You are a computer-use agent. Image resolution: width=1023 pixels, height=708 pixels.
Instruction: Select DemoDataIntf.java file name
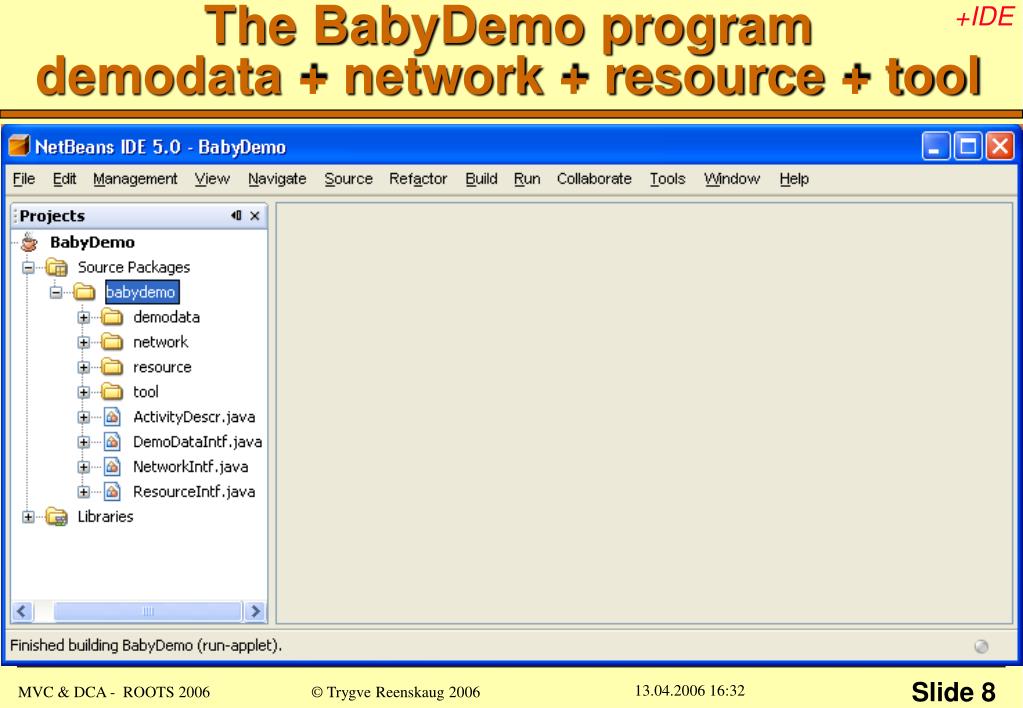[x=197, y=442]
